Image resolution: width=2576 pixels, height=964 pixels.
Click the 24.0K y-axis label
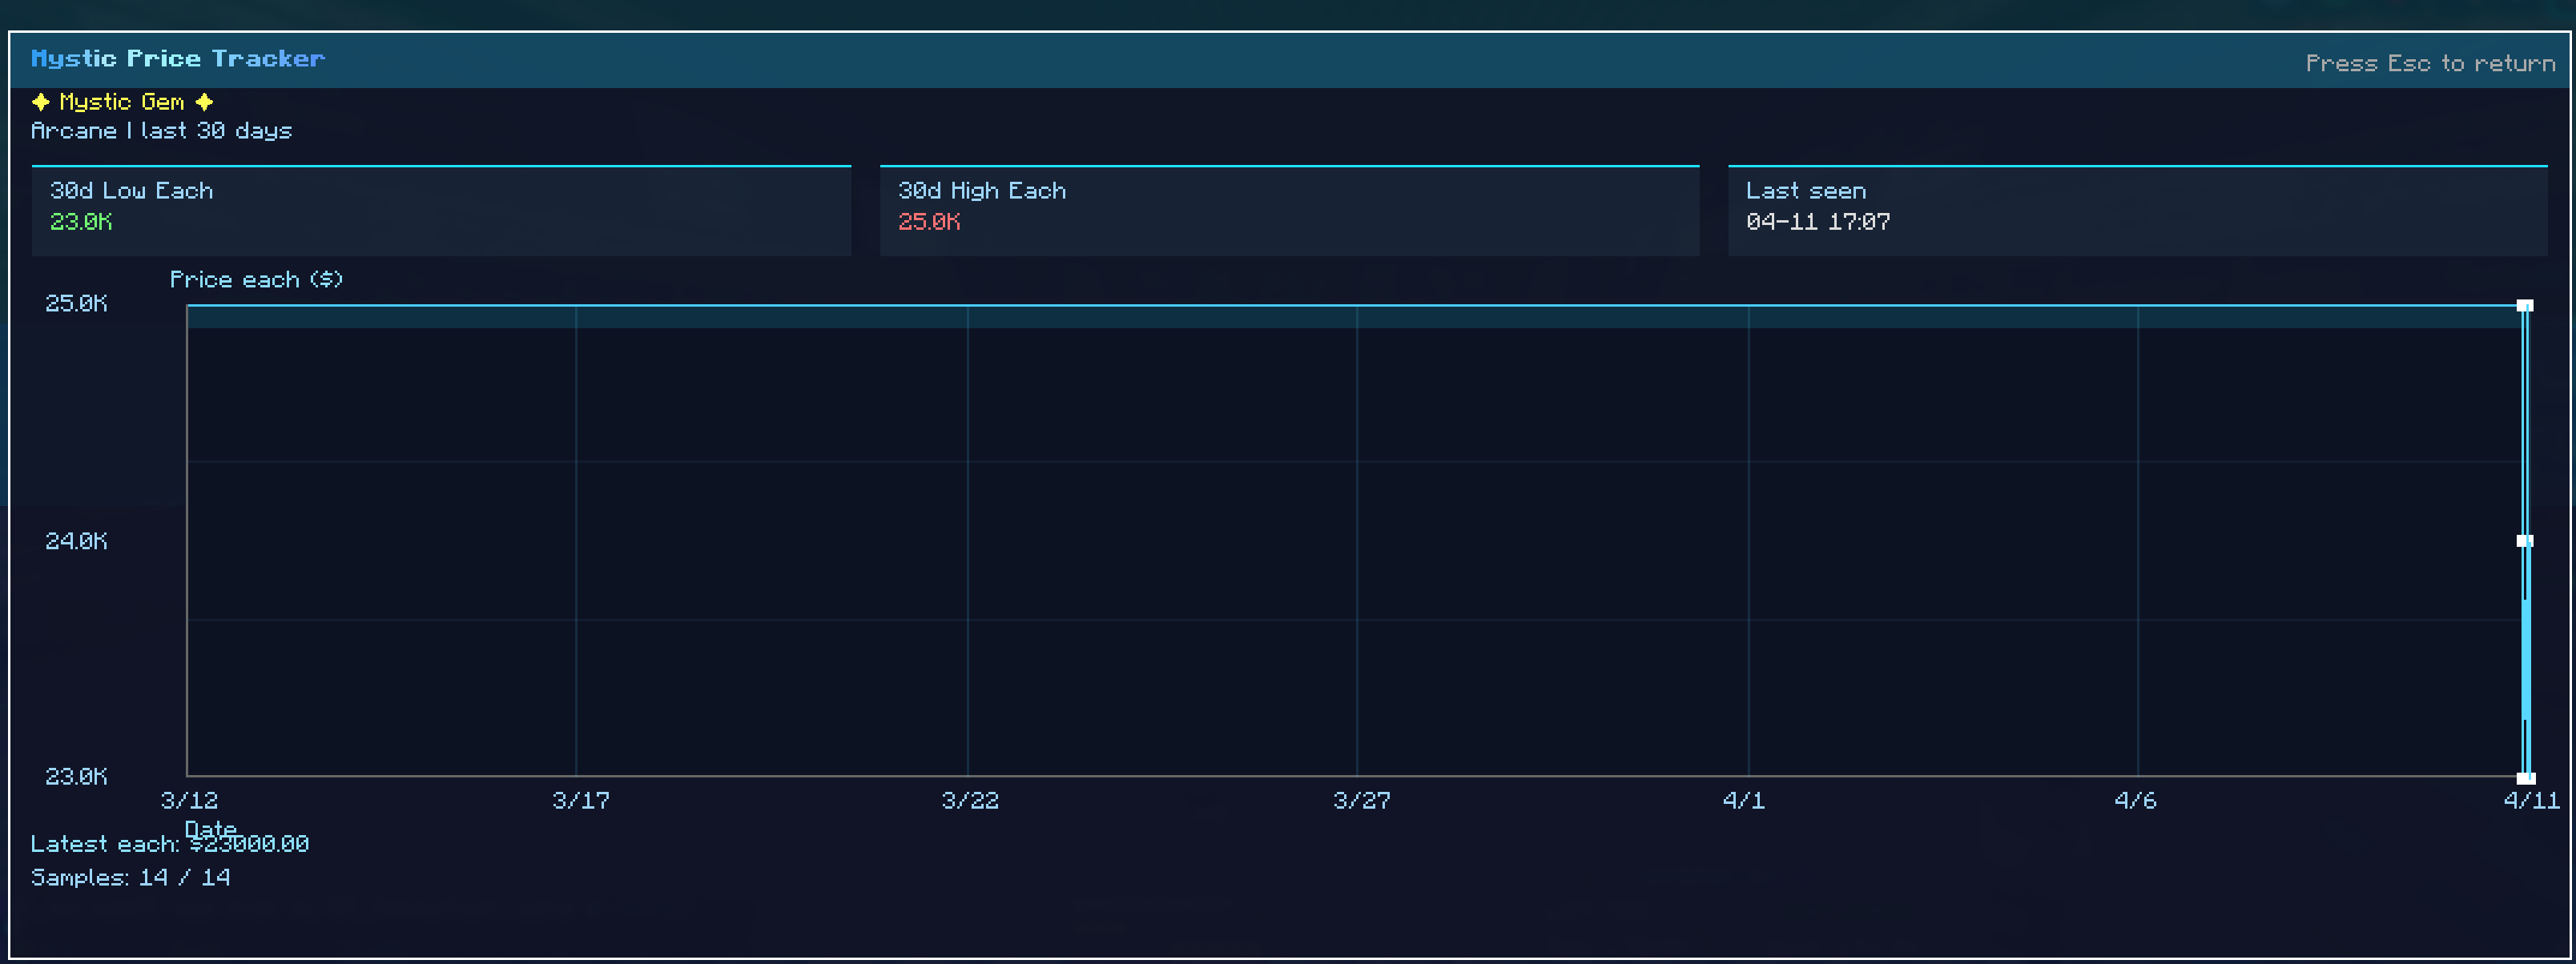(76, 541)
